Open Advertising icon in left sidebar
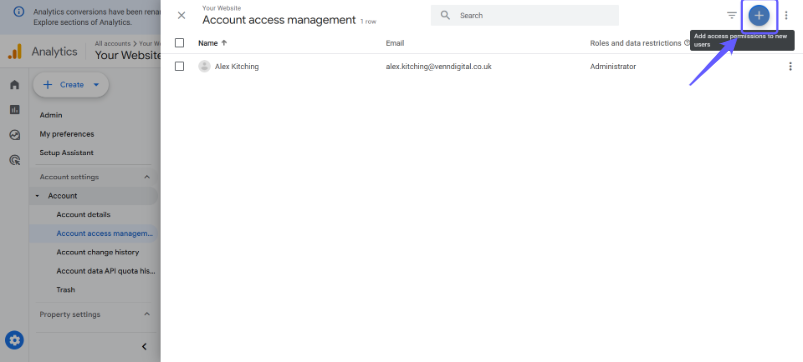The image size is (803, 362). [15, 160]
